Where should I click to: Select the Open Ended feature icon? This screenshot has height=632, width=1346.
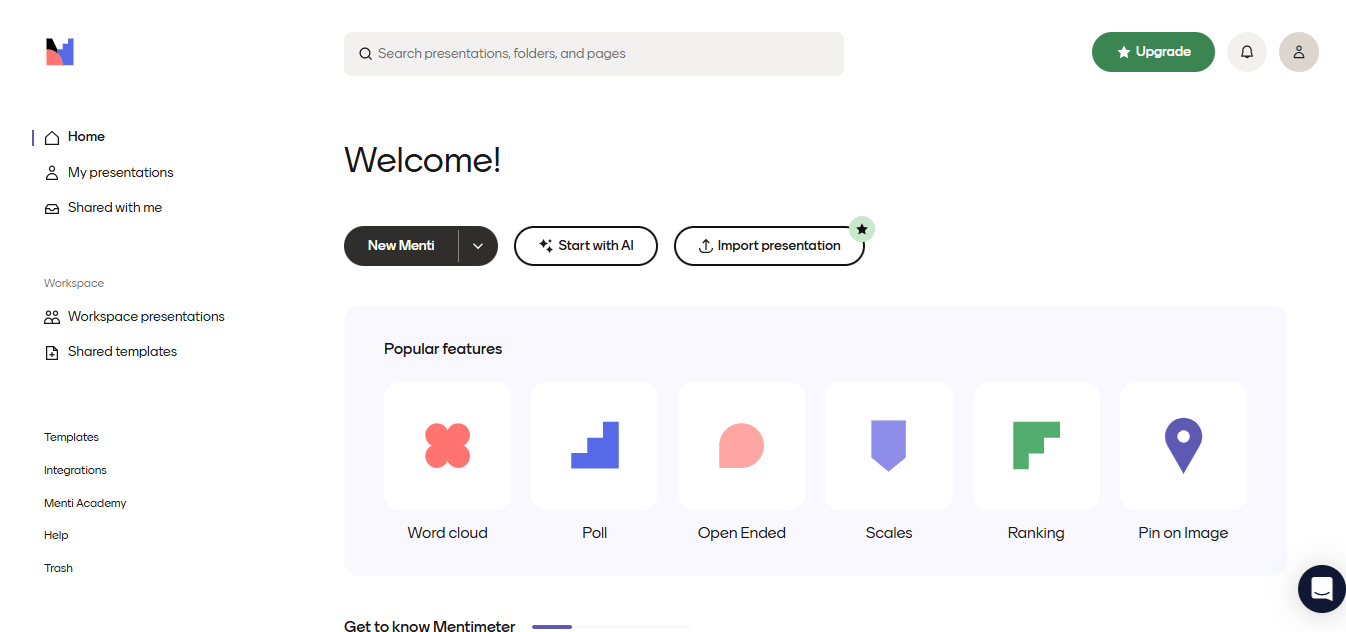pyautogui.click(x=741, y=446)
